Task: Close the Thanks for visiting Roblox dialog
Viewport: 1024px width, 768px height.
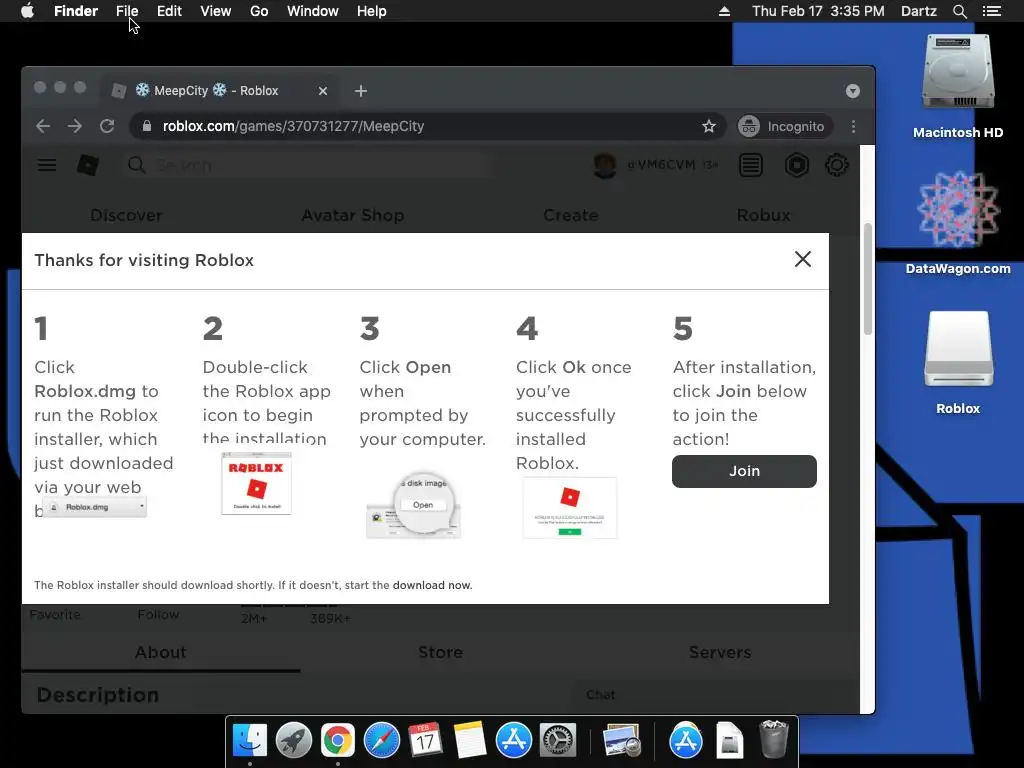Action: (x=803, y=259)
